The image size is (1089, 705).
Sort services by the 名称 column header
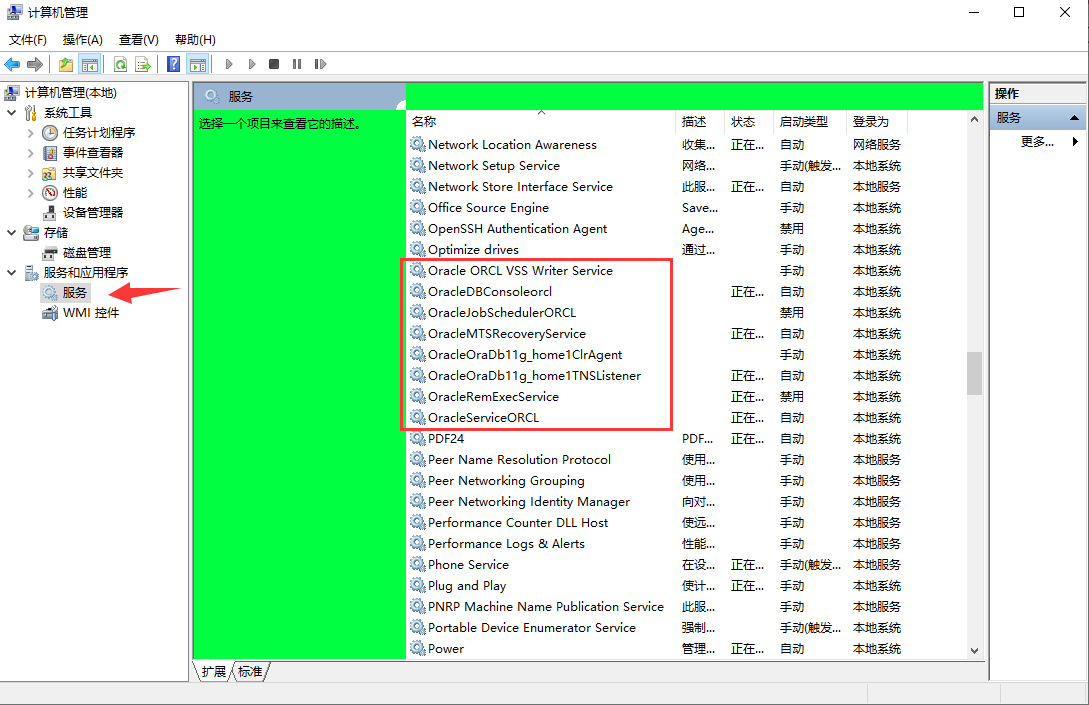tap(540, 122)
